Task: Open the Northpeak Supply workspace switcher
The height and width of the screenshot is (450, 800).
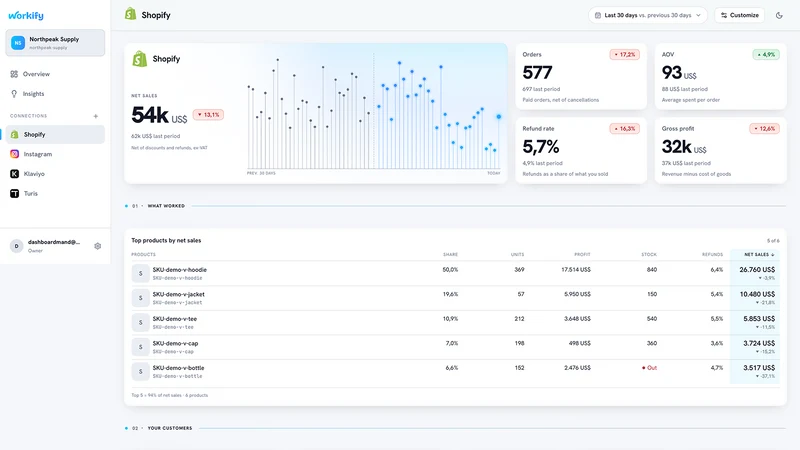Action: (55, 42)
